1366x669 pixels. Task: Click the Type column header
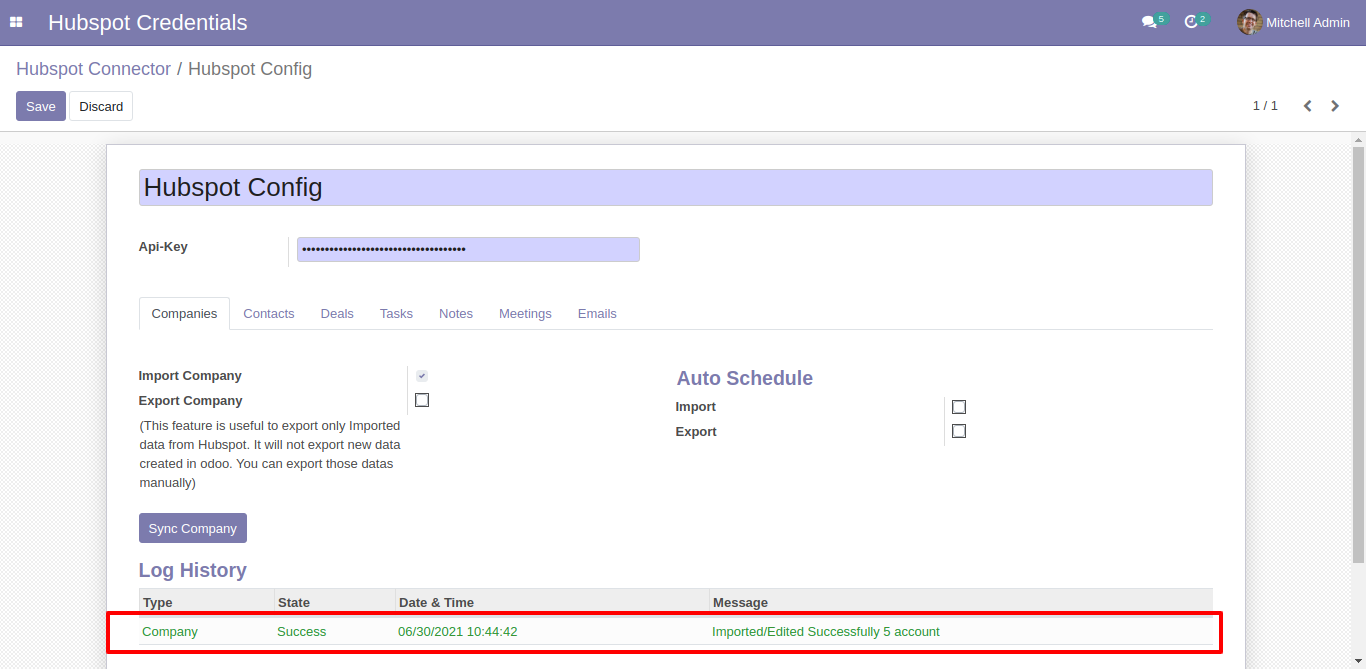[206, 602]
